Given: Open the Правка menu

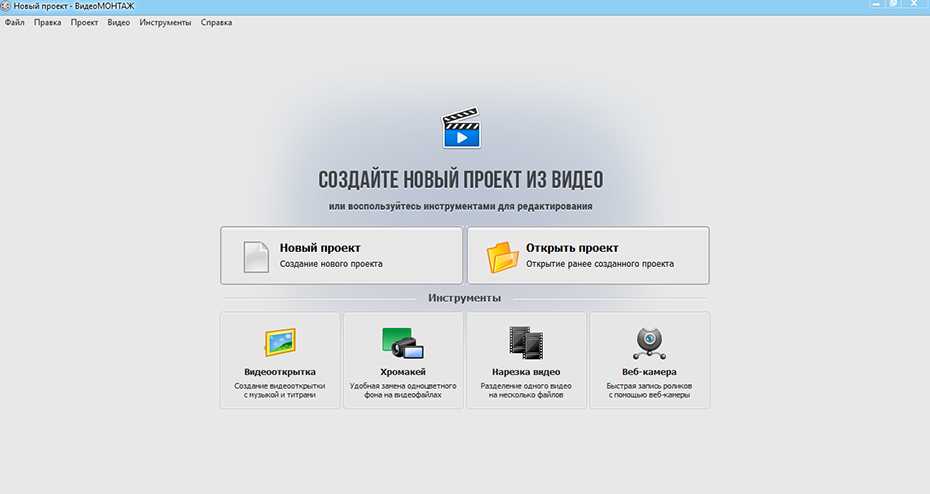Looking at the screenshot, I should pos(47,22).
